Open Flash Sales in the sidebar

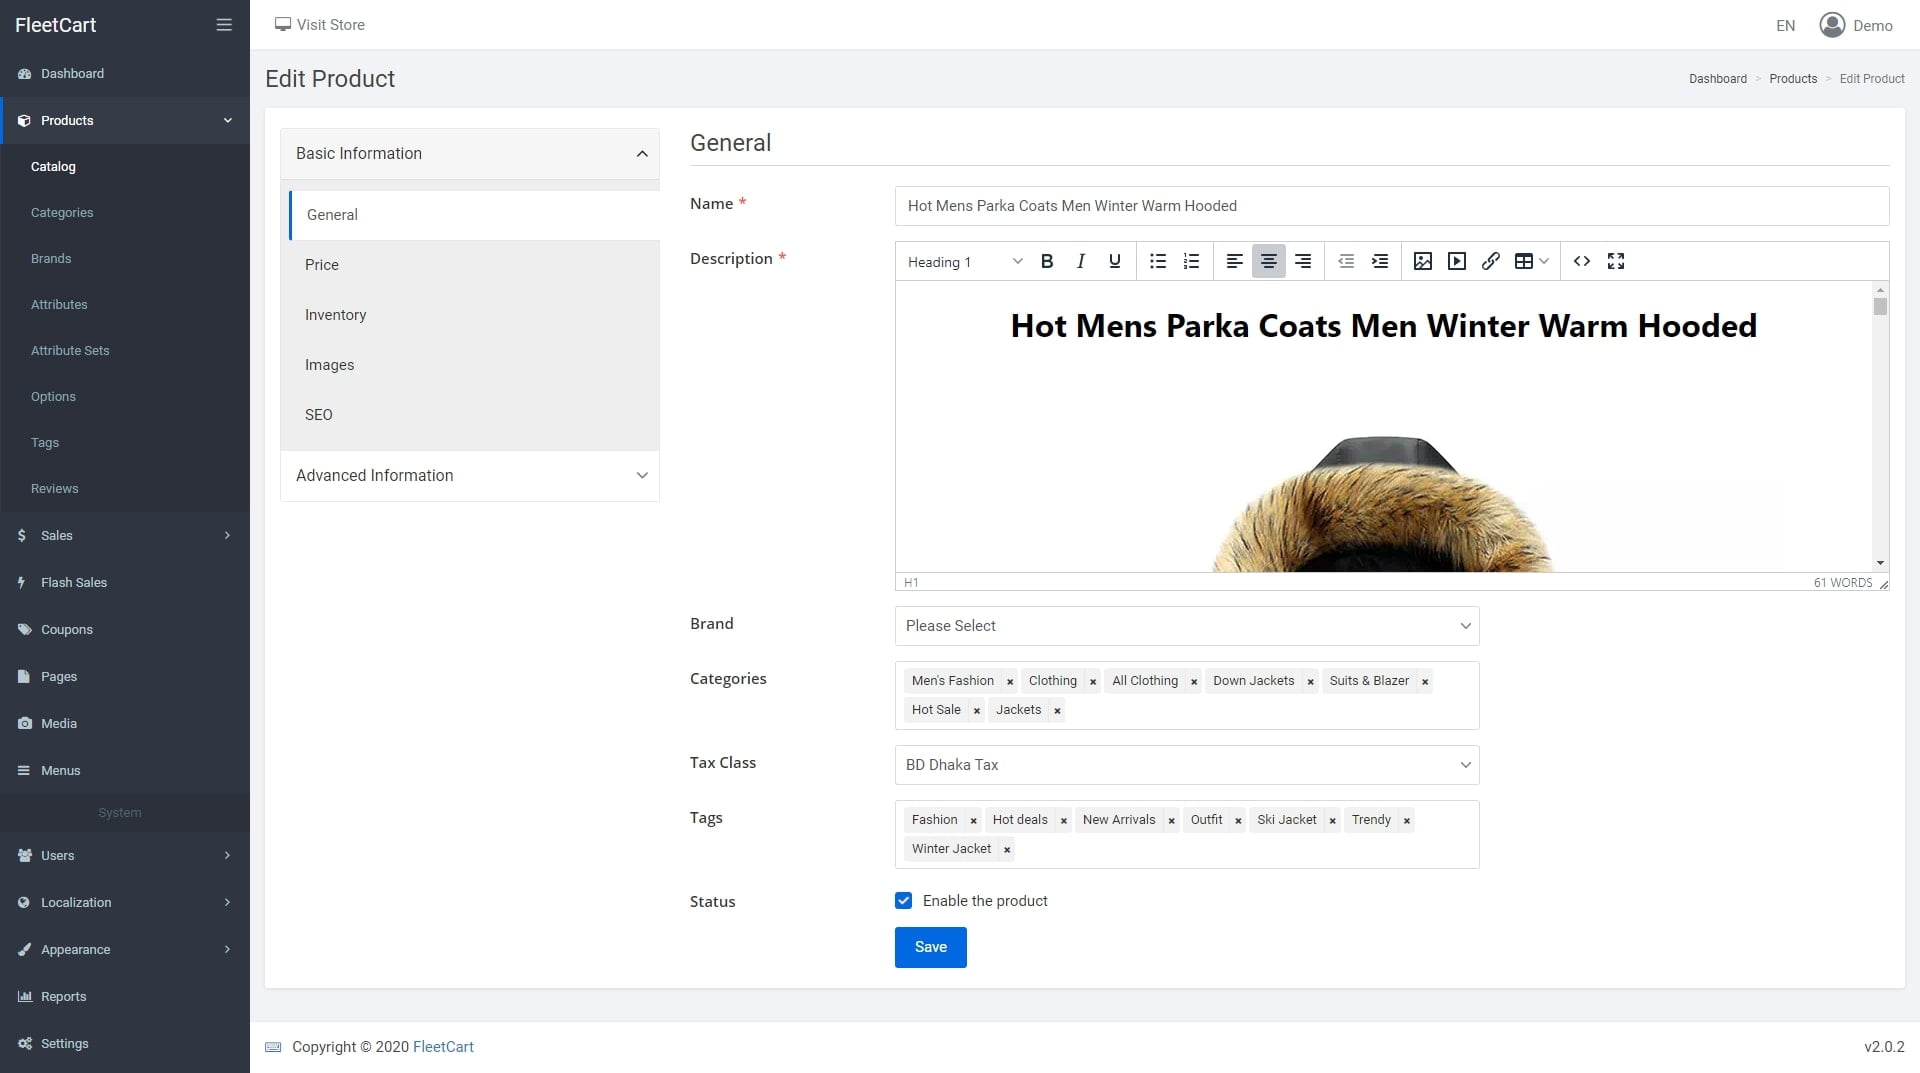pos(74,583)
